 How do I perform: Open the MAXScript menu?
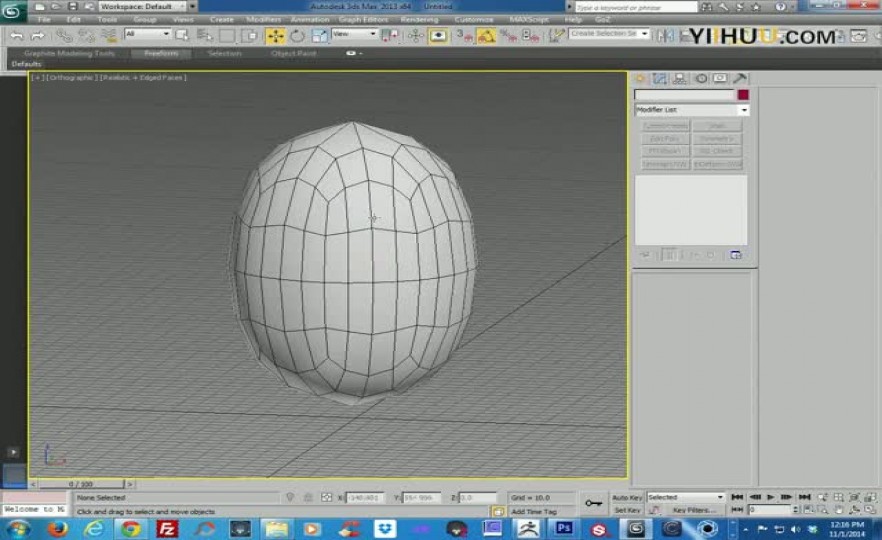tap(528, 20)
